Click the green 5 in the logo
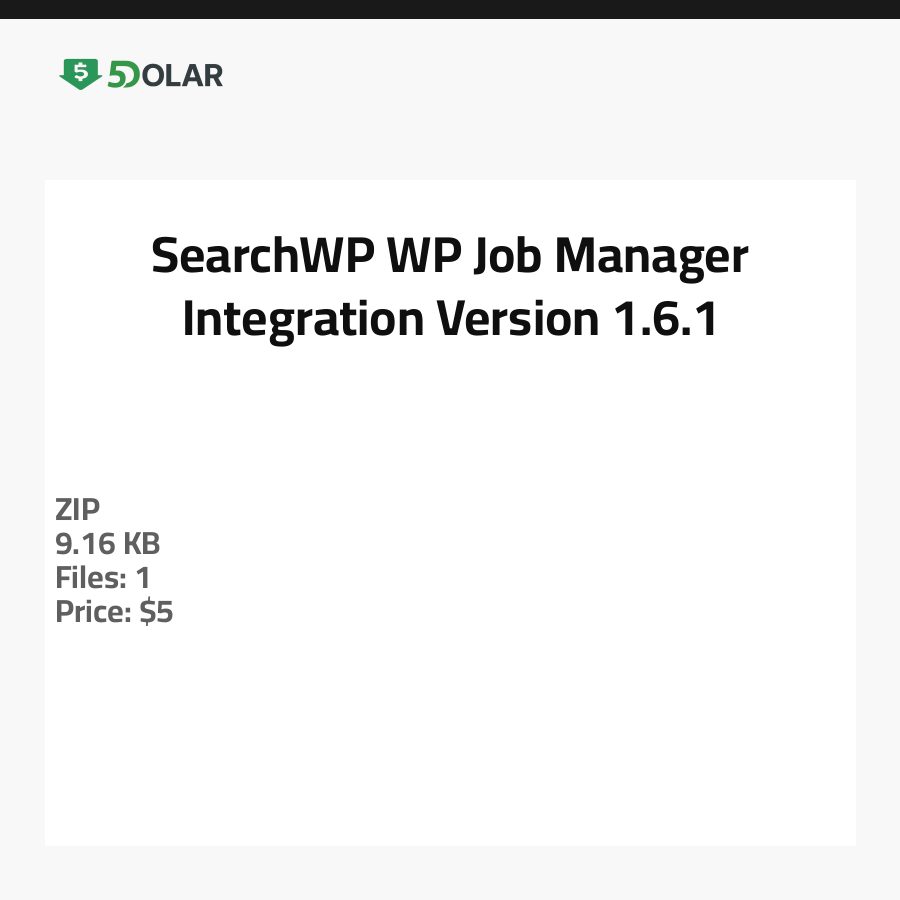 tap(119, 75)
